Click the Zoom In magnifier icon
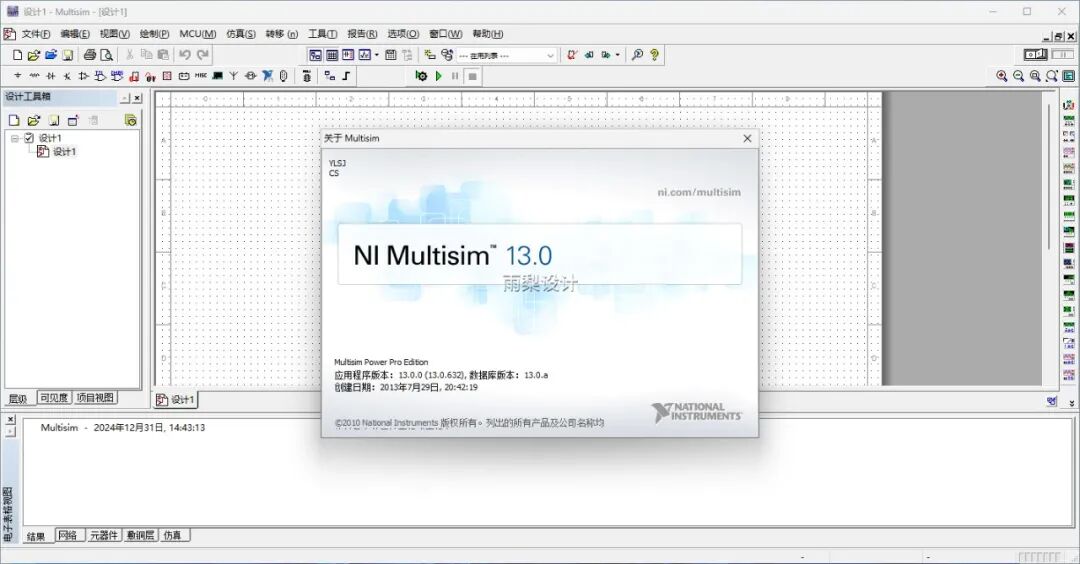1080x564 pixels. 1001,76
